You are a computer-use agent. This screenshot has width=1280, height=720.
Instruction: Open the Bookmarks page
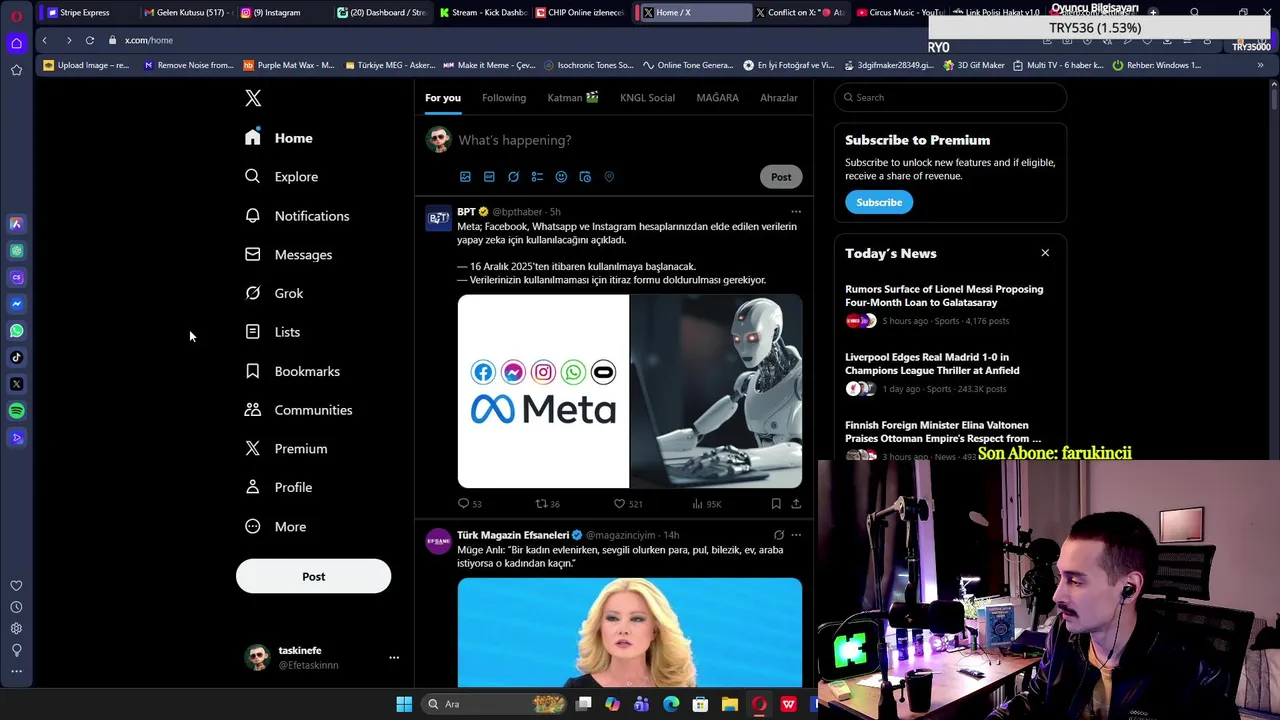(x=292, y=371)
